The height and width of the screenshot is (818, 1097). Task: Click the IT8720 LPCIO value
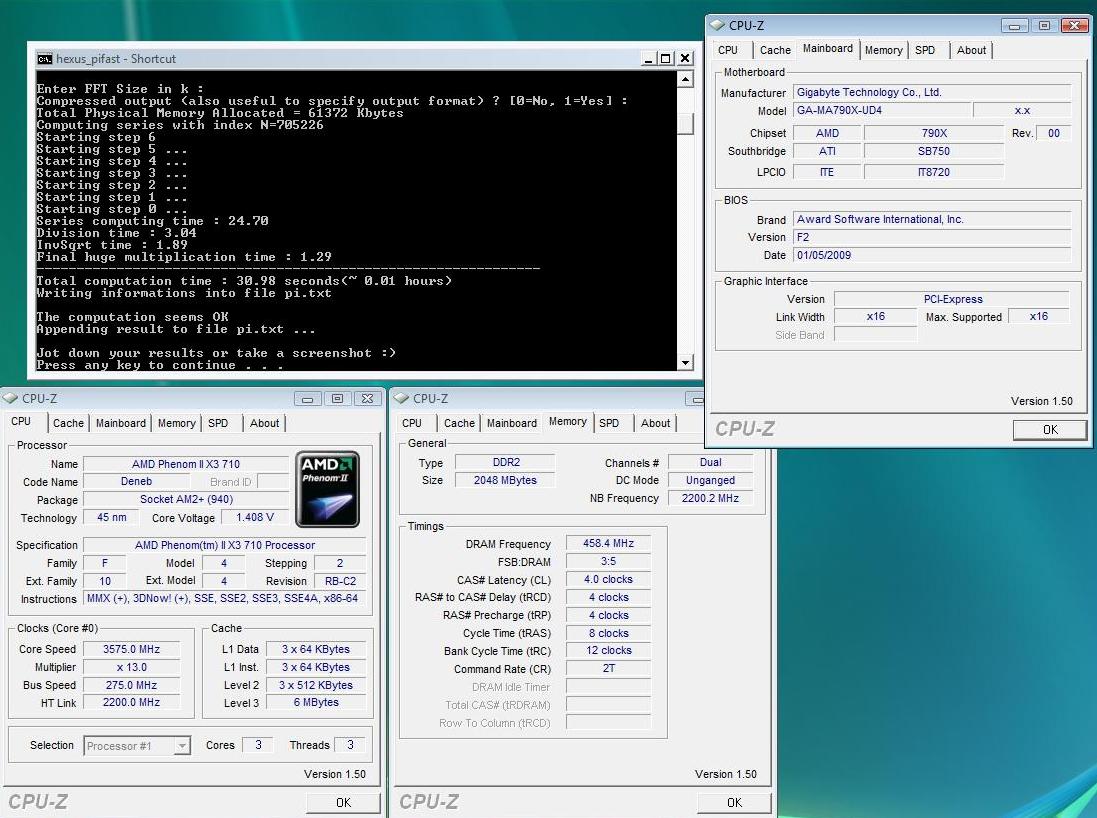934,172
